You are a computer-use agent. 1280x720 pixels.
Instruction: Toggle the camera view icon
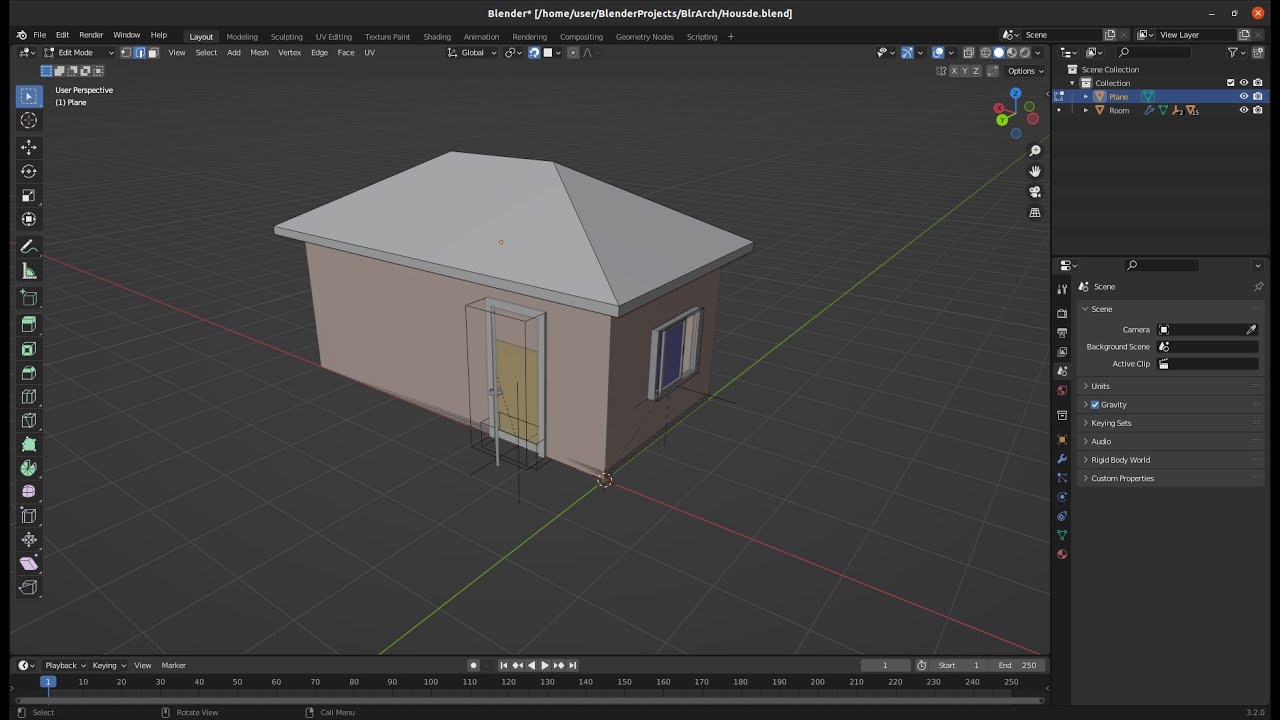point(1035,192)
